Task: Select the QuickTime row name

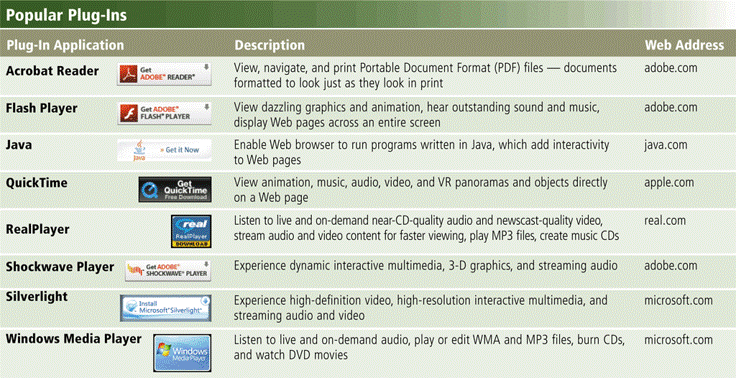Action: [x=36, y=183]
